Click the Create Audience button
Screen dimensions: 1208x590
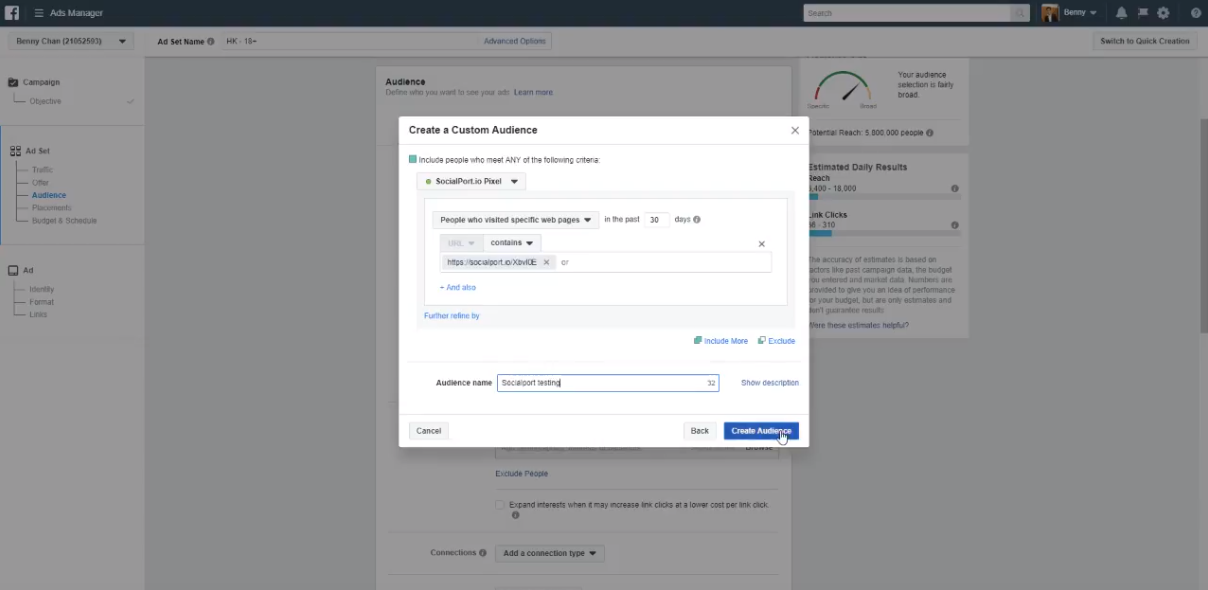click(761, 431)
